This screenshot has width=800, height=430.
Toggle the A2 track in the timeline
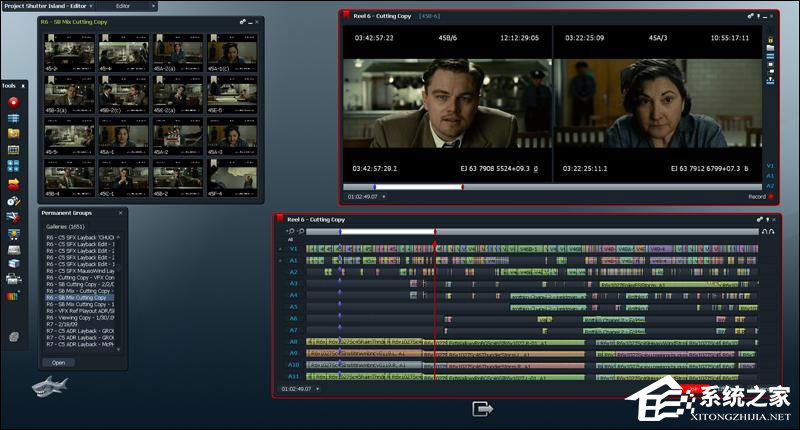(x=293, y=272)
